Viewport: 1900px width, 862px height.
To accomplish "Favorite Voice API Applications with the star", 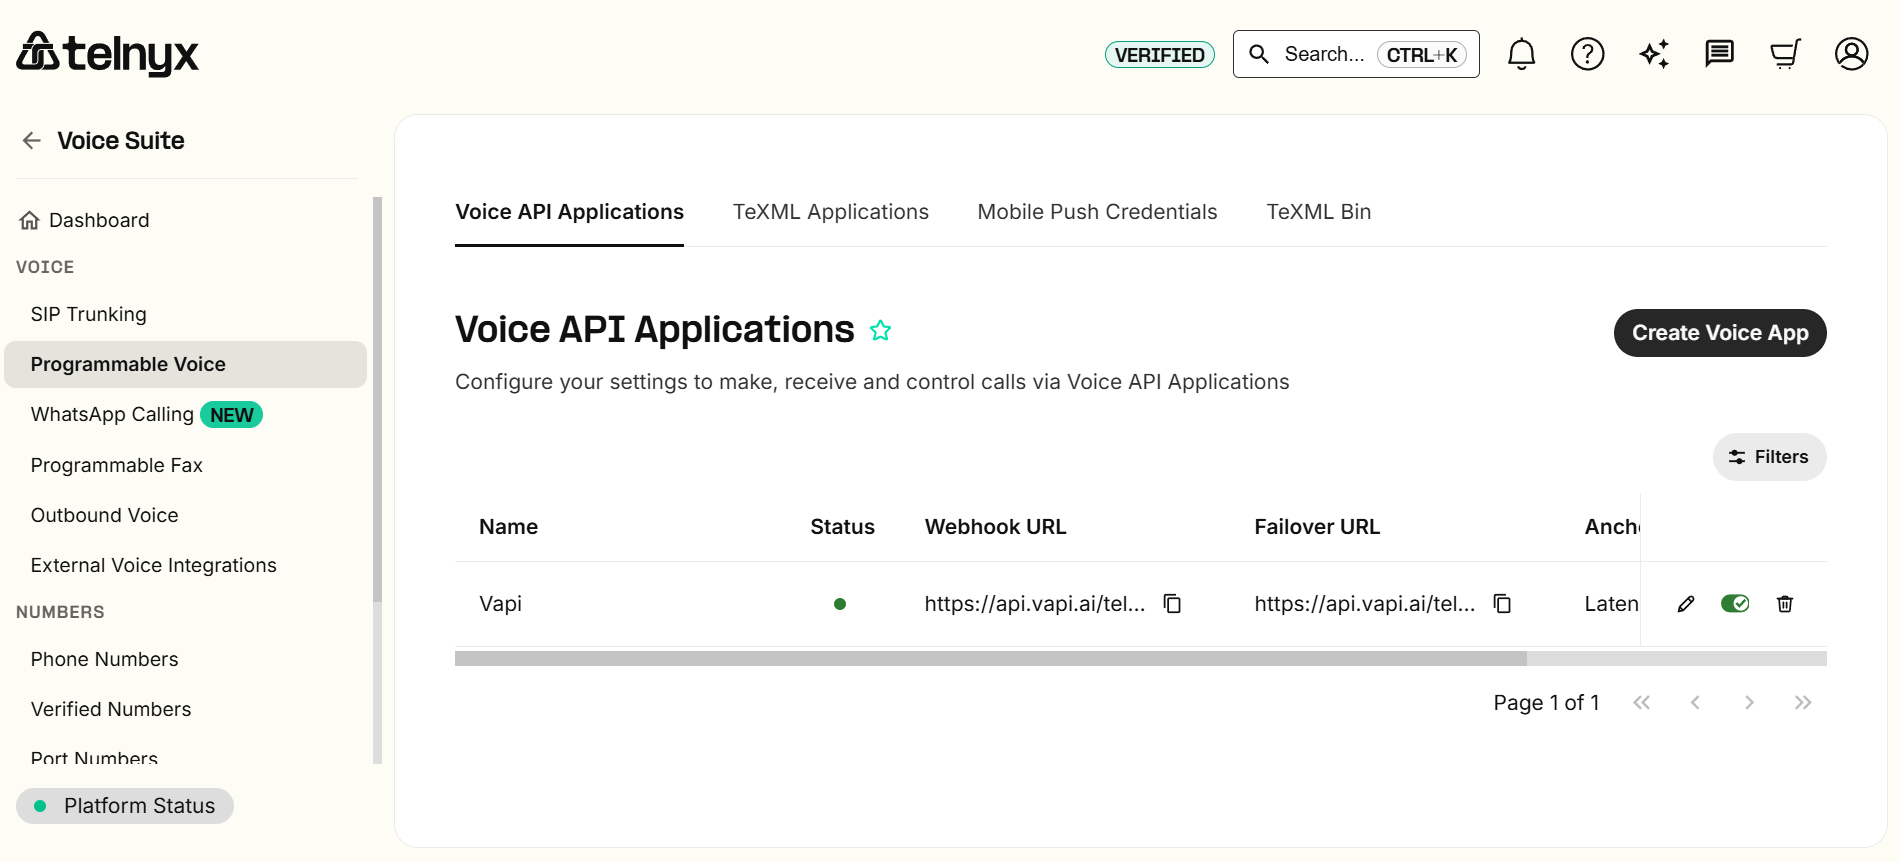I will pyautogui.click(x=880, y=330).
